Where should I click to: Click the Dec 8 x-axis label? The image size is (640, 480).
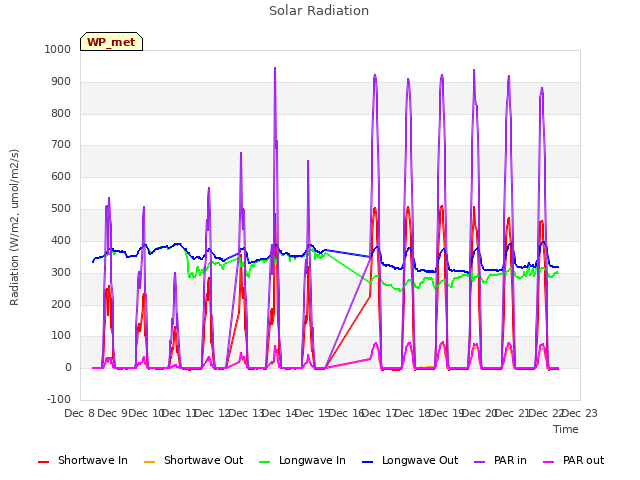pyautogui.click(x=80, y=413)
